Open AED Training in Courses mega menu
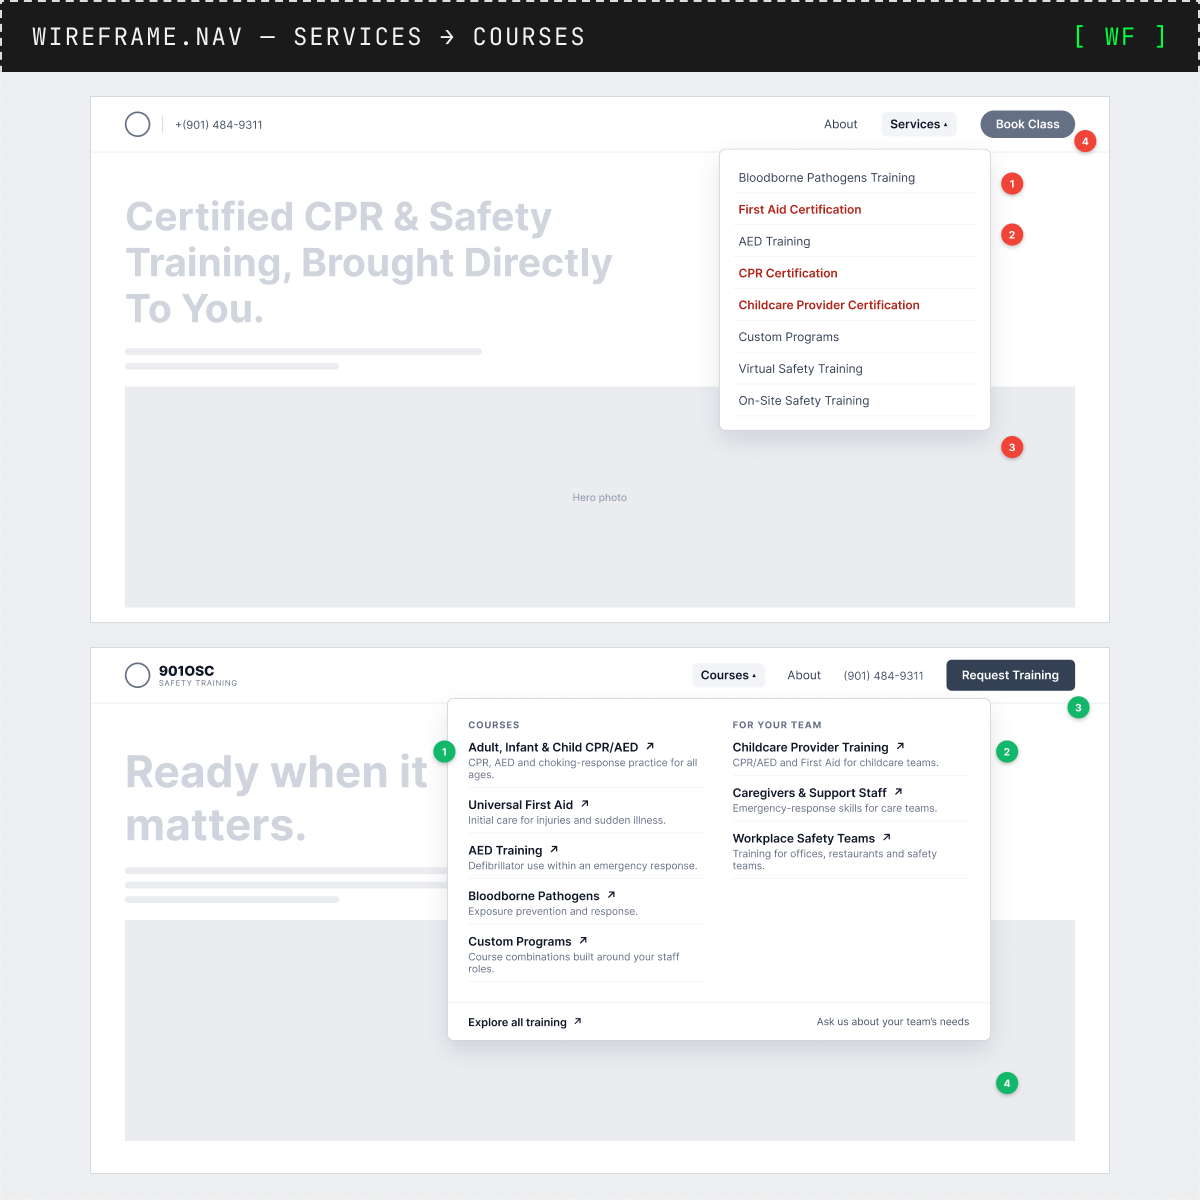Image resolution: width=1200 pixels, height=1200 pixels. pos(505,850)
